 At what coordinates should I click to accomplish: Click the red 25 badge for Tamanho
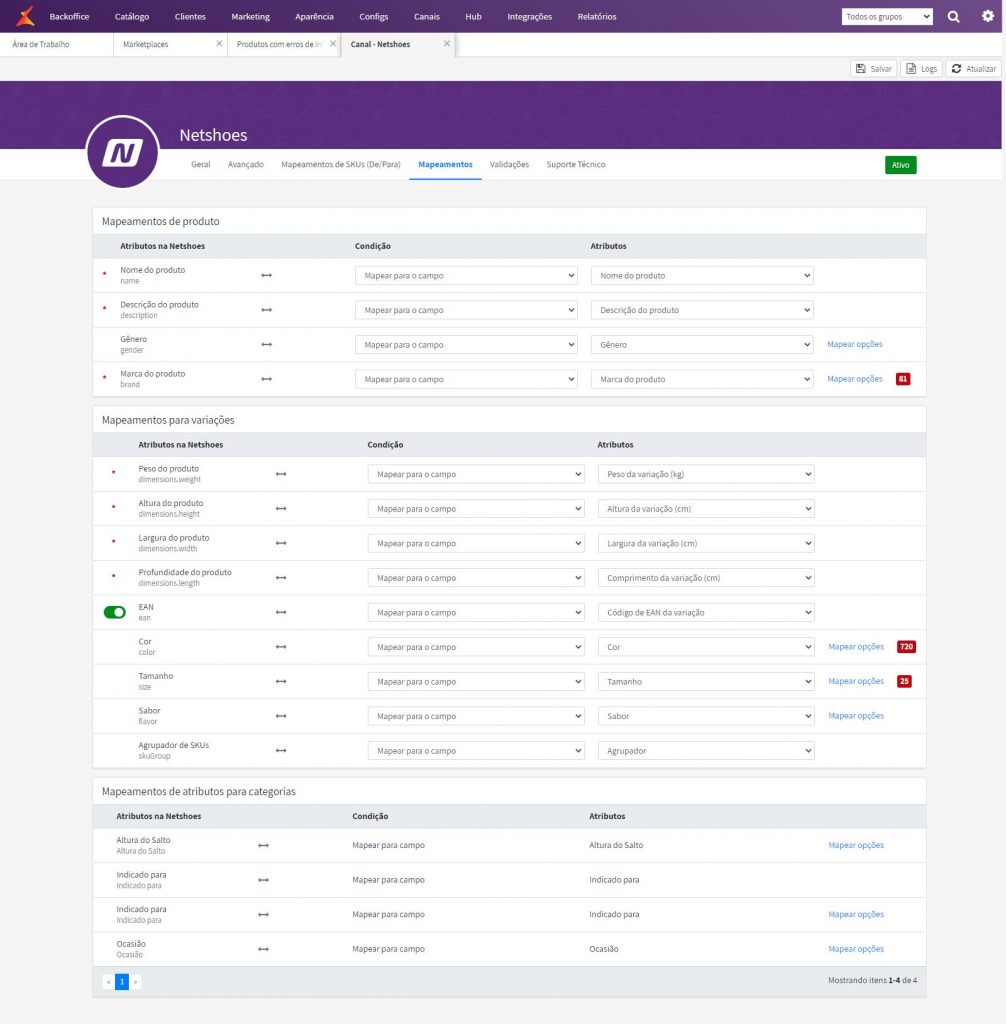tap(904, 681)
